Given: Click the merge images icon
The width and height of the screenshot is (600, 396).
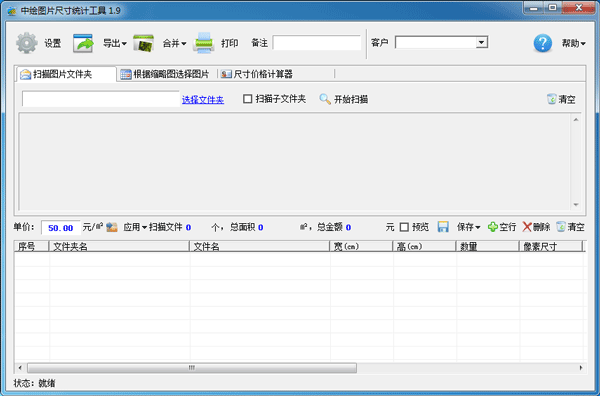Looking at the screenshot, I should pos(143,43).
